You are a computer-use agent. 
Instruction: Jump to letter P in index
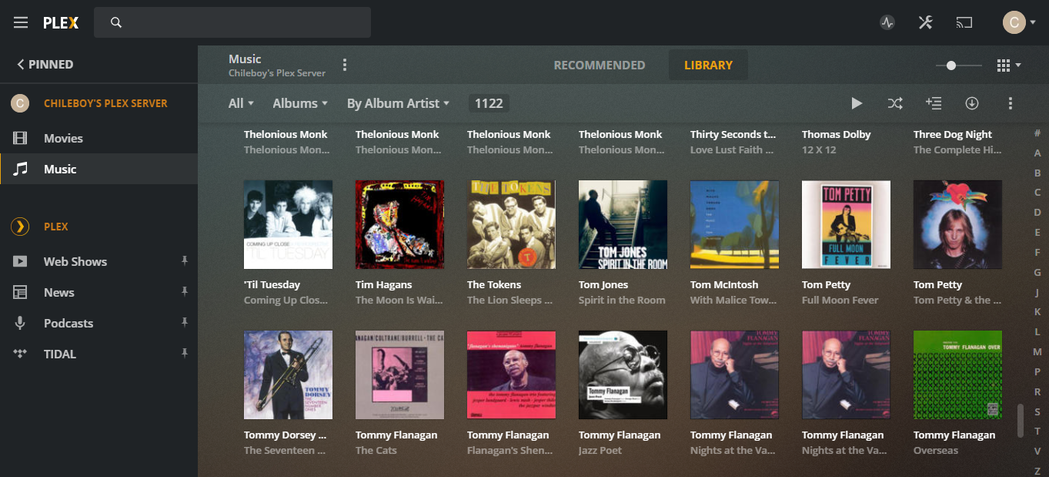1037,372
